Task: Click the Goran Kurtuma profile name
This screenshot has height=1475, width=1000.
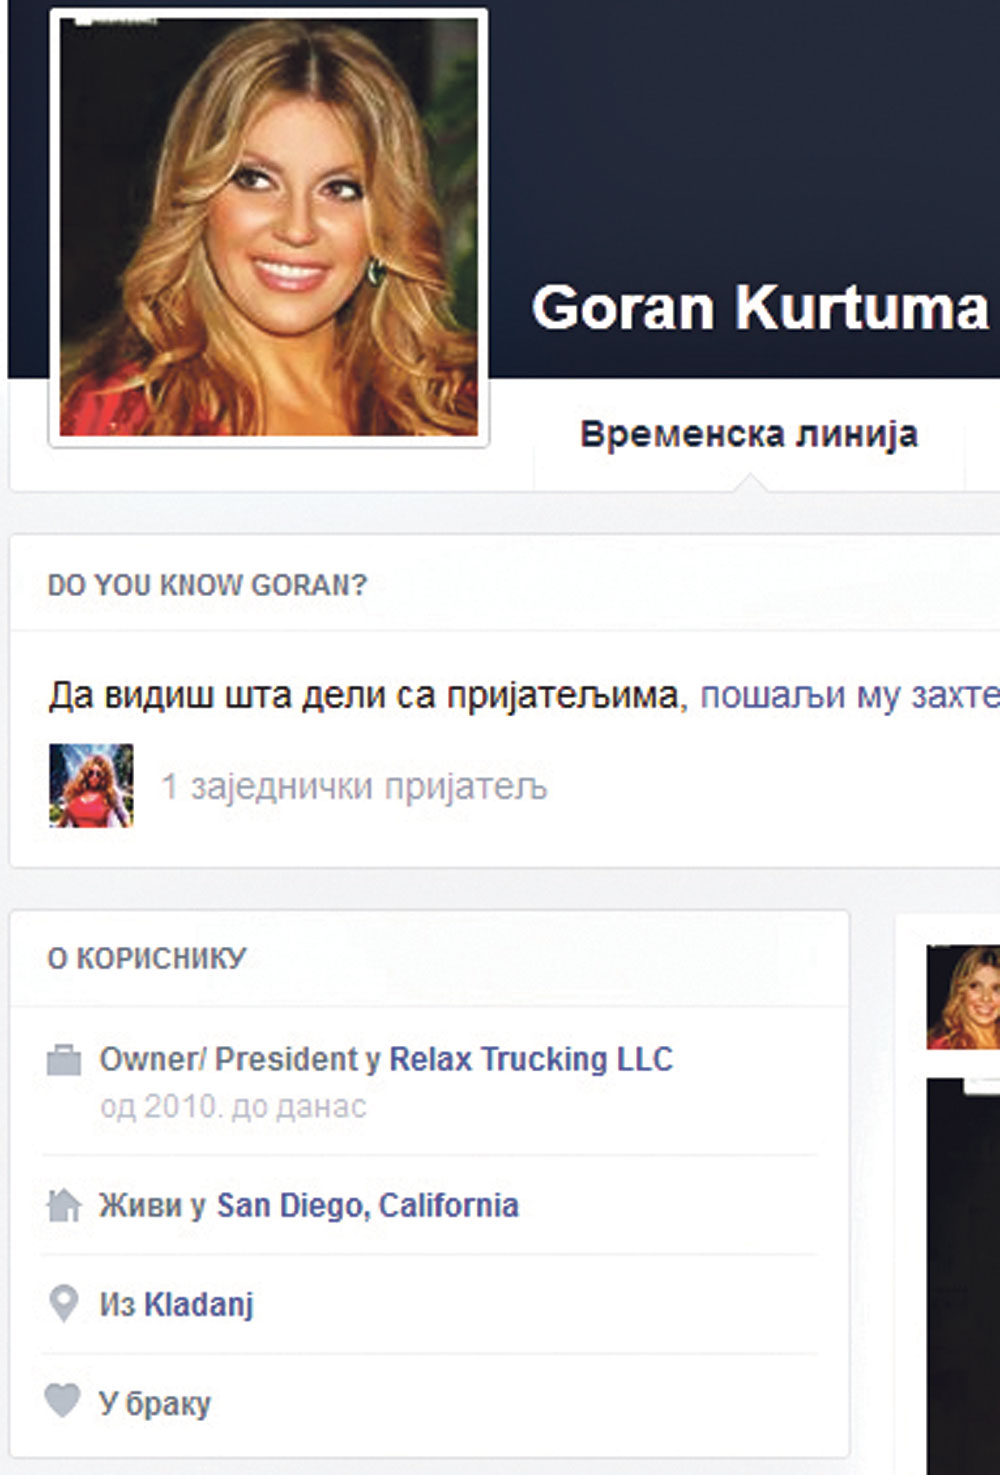Action: (x=760, y=307)
